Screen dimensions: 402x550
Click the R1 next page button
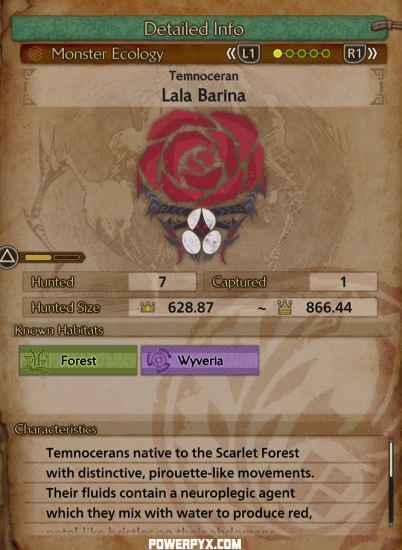tap(354, 54)
